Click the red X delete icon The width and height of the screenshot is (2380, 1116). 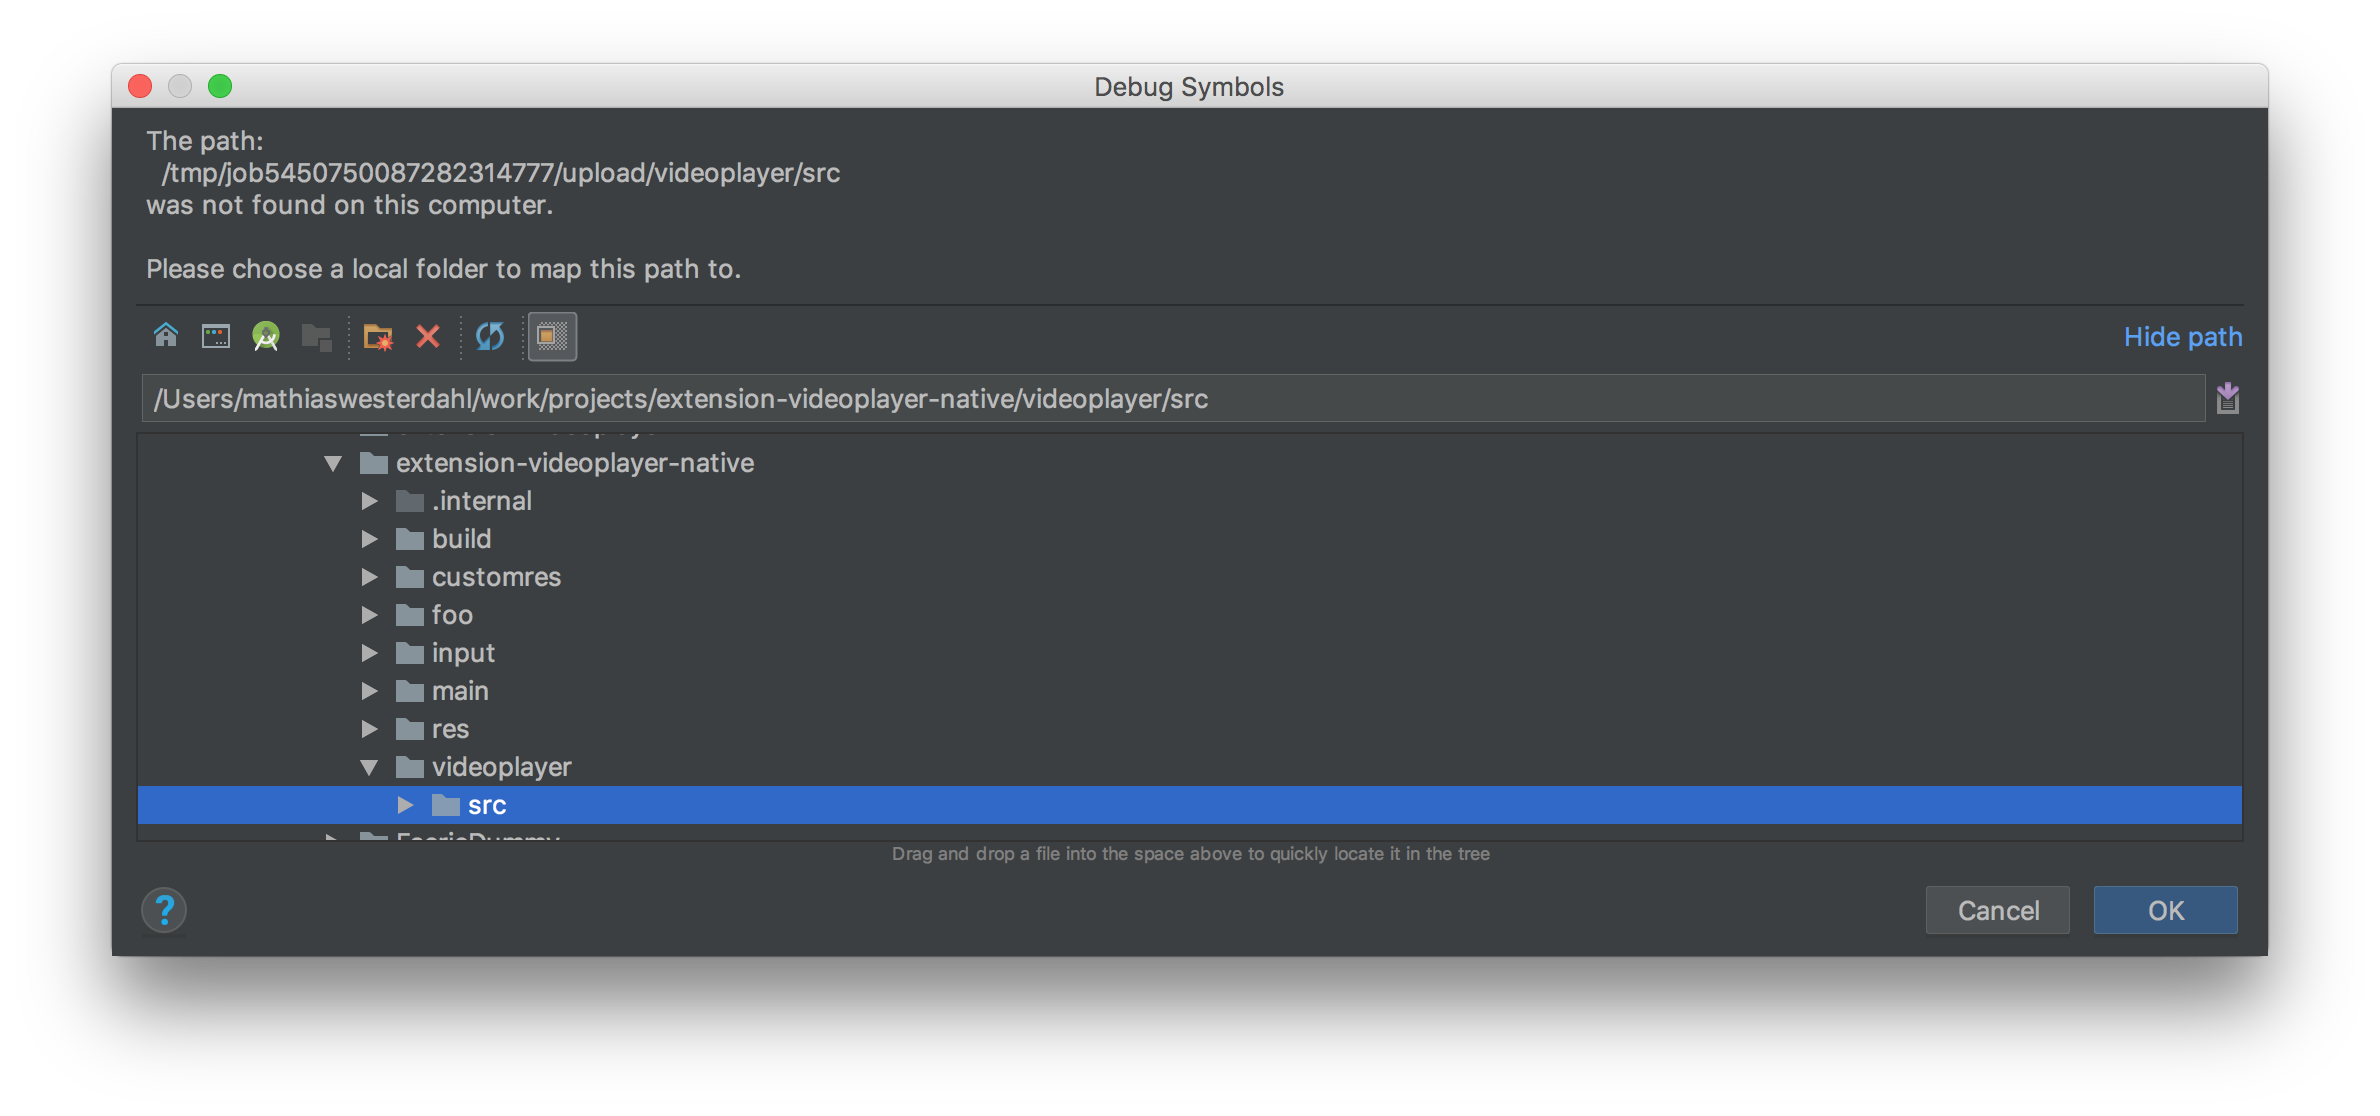[x=428, y=336]
